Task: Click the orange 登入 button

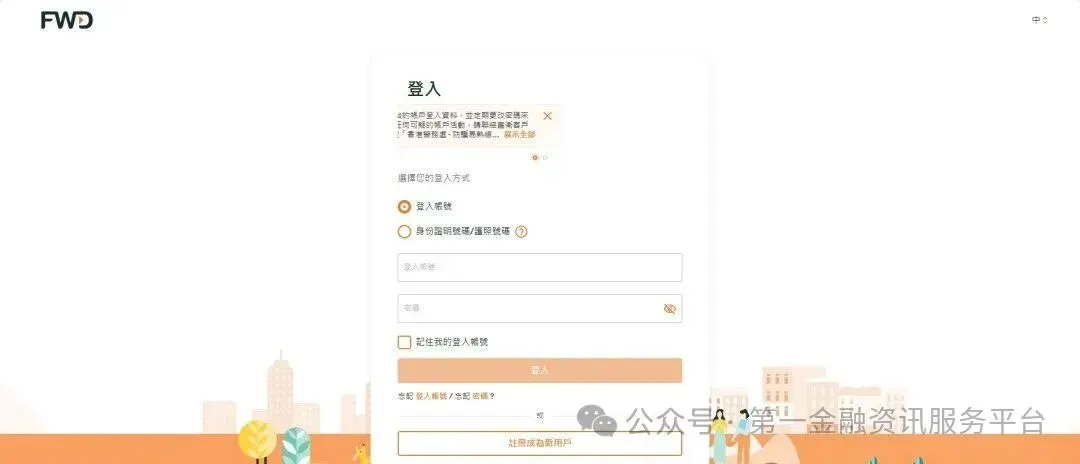Action: click(539, 370)
